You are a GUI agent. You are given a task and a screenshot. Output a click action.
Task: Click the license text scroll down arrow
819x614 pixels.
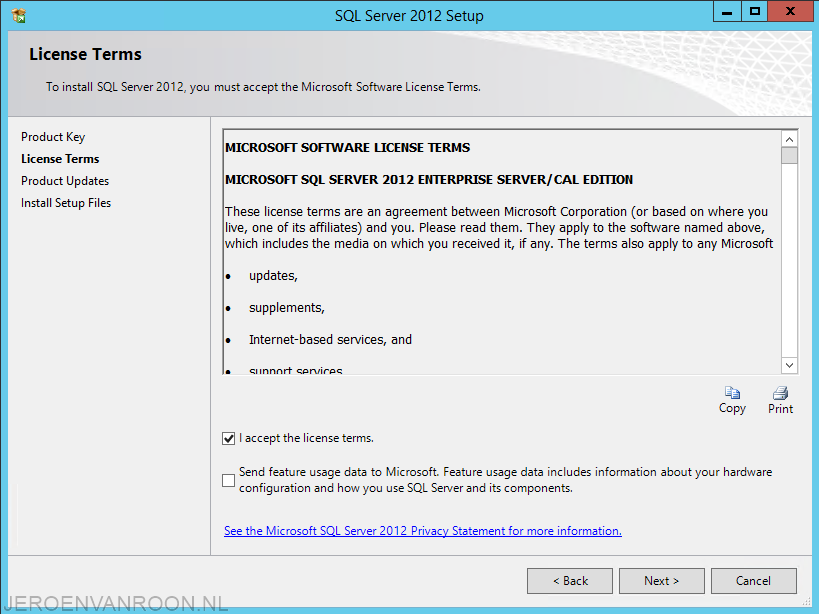click(x=789, y=365)
